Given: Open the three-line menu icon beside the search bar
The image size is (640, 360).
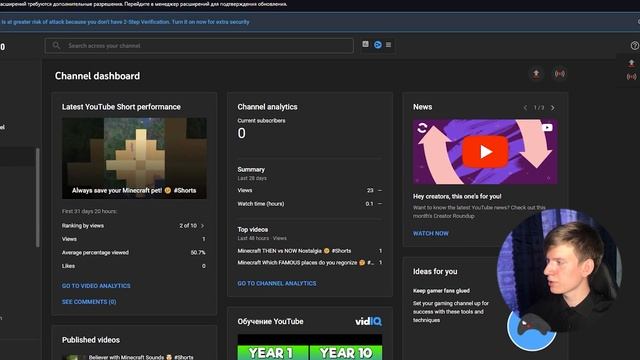Looking at the screenshot, I should pos(389,44).
